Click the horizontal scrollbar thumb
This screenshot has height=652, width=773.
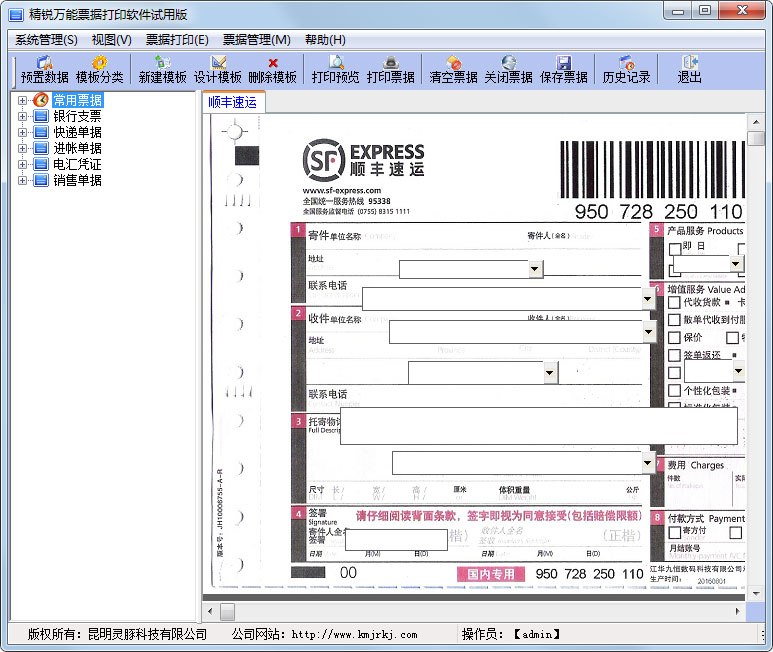click(227, 612)
